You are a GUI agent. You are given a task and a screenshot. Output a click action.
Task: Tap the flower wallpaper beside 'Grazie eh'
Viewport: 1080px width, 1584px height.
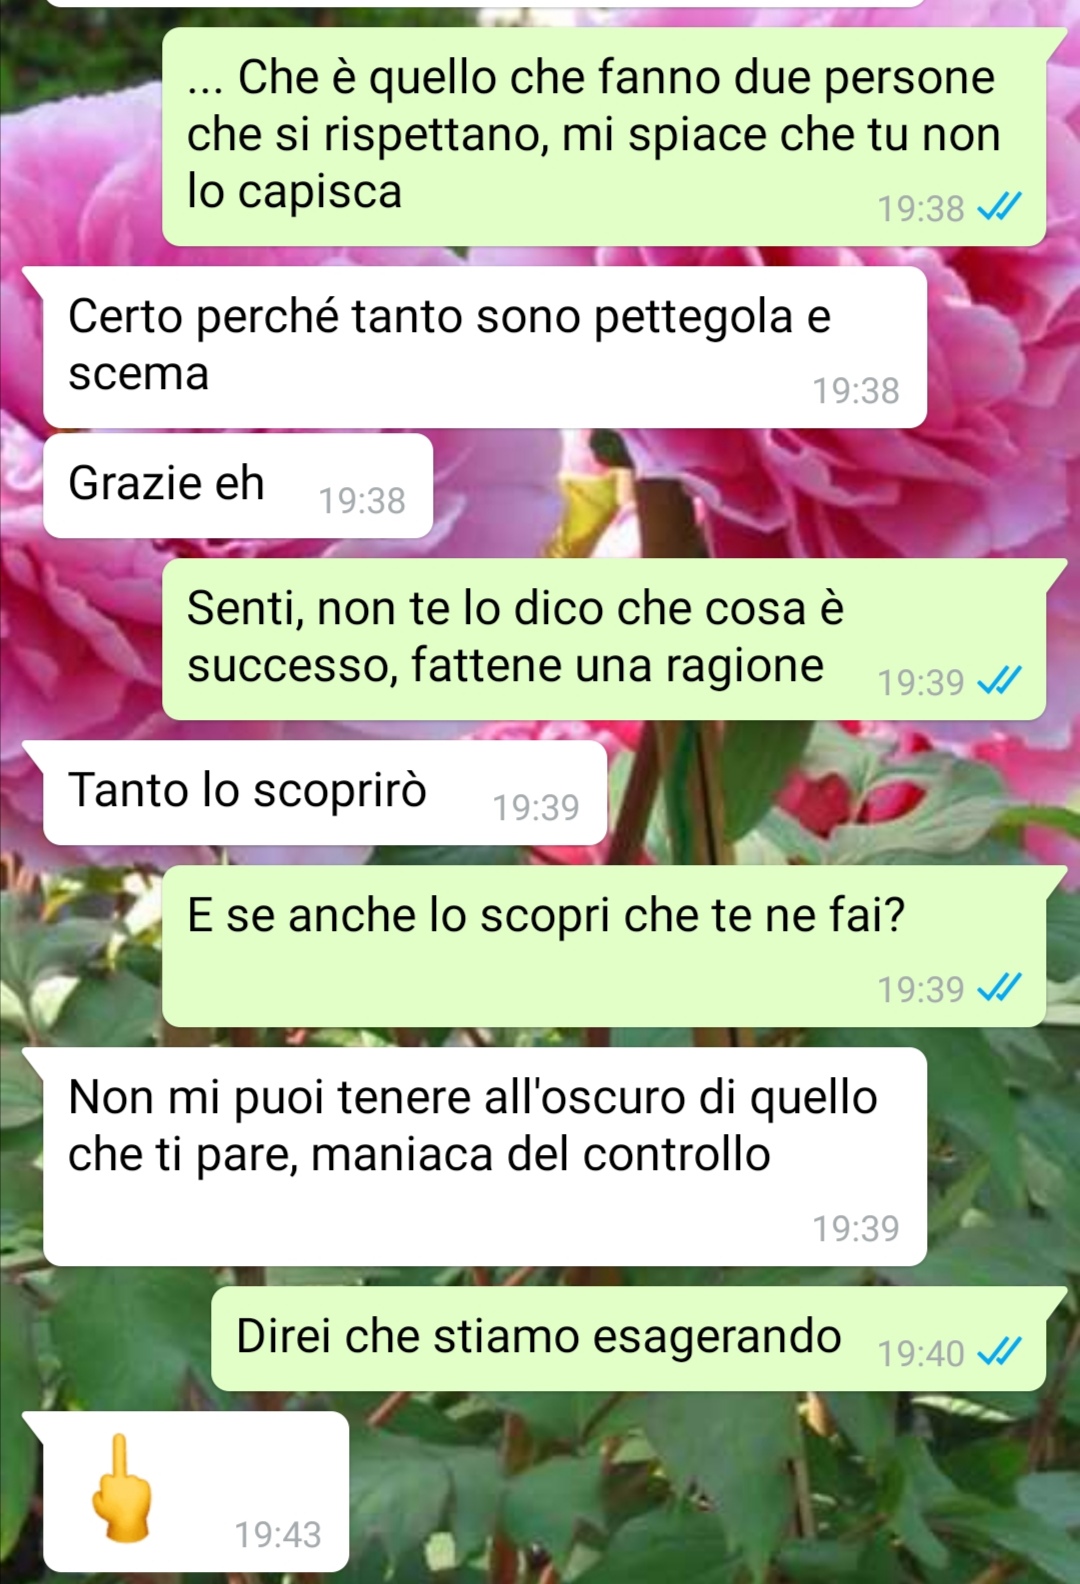[x=750, y=490]
